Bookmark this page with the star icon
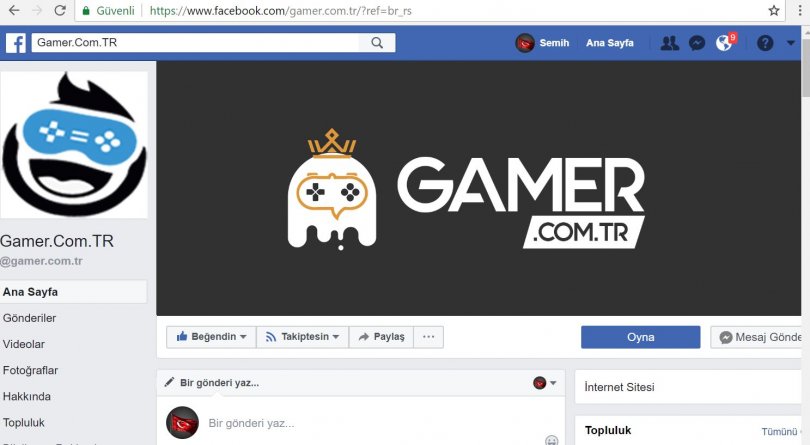 point(774,10)
